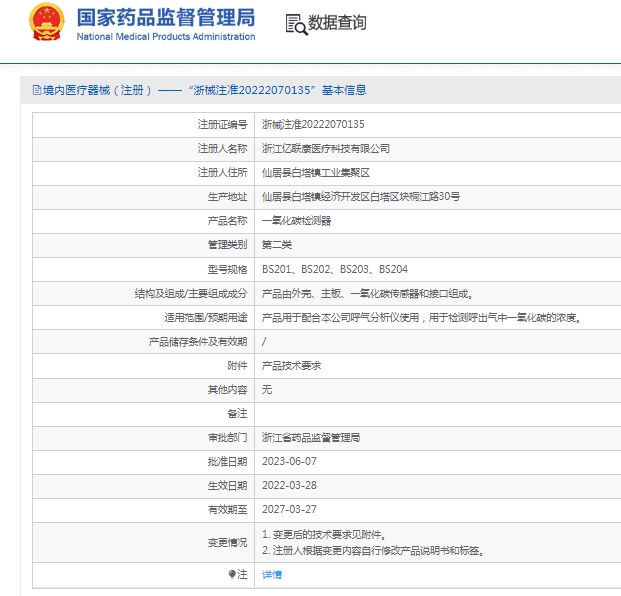Click National Medical Products Administration text

click(x=166, y=36)
